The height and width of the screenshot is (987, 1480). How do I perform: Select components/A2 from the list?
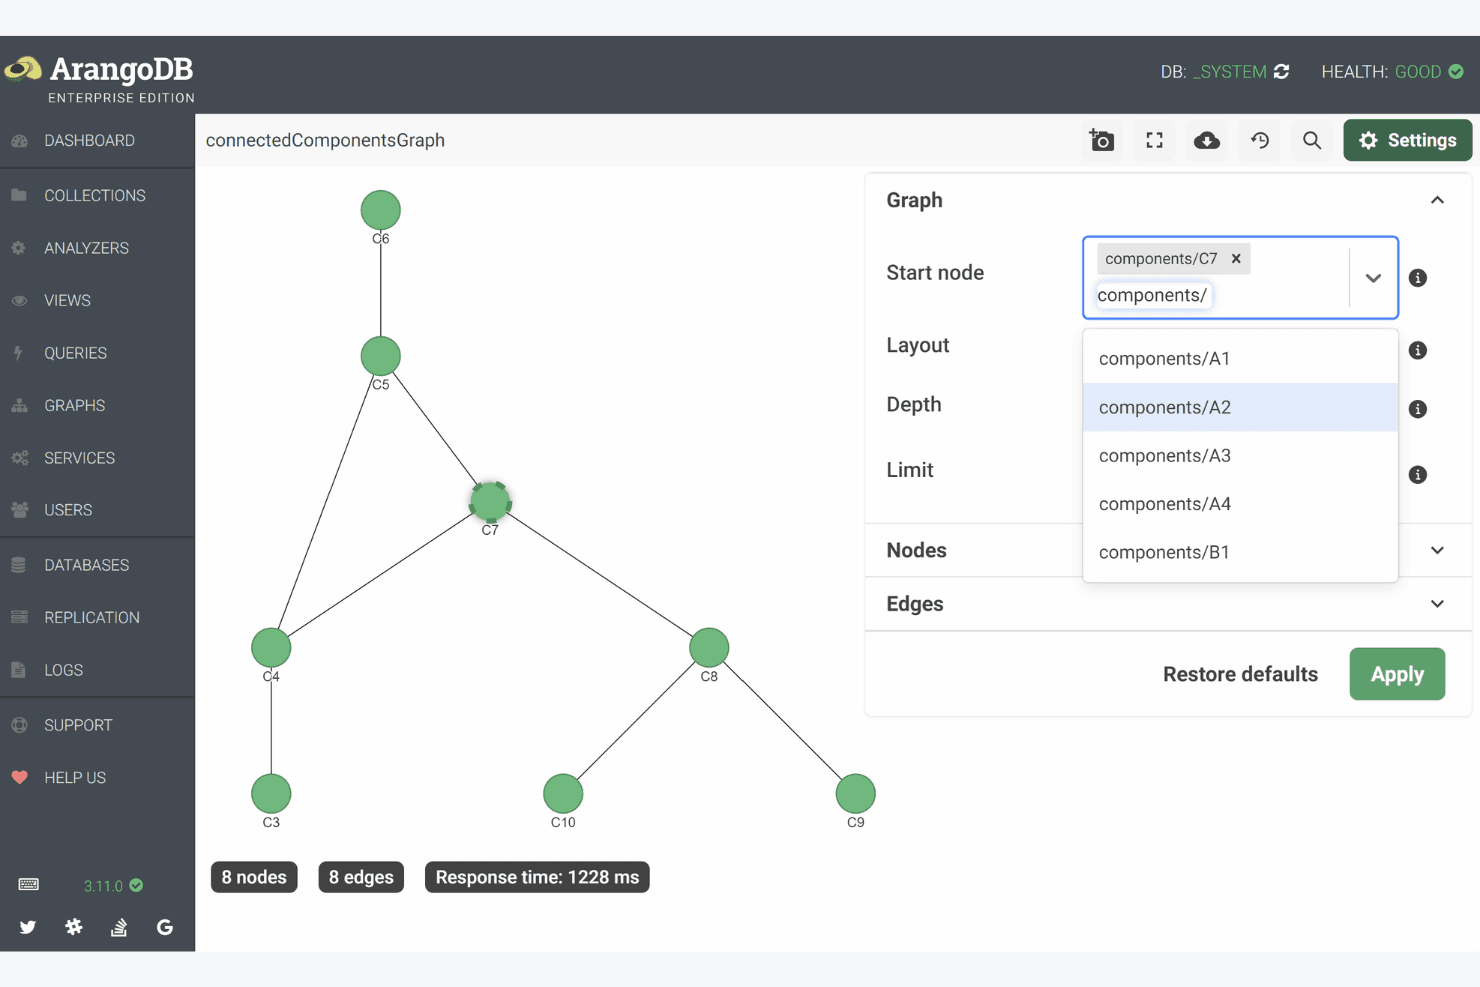1240,407
